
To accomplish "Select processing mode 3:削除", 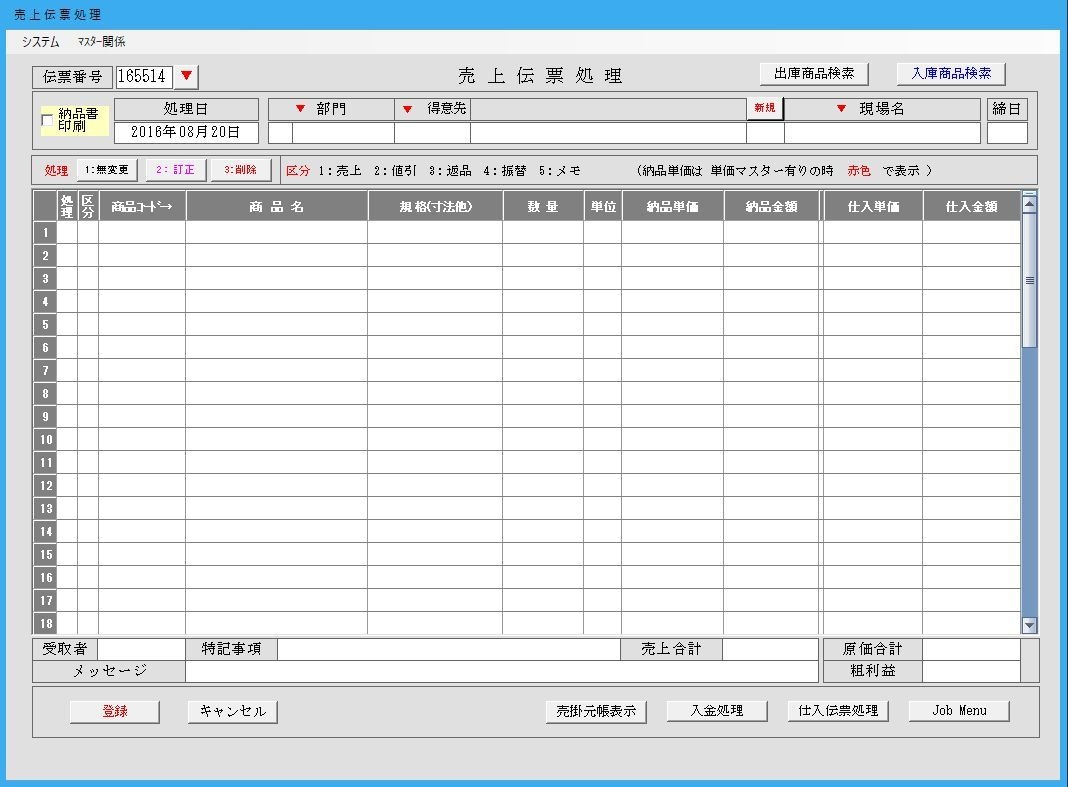I will [240, 170].
